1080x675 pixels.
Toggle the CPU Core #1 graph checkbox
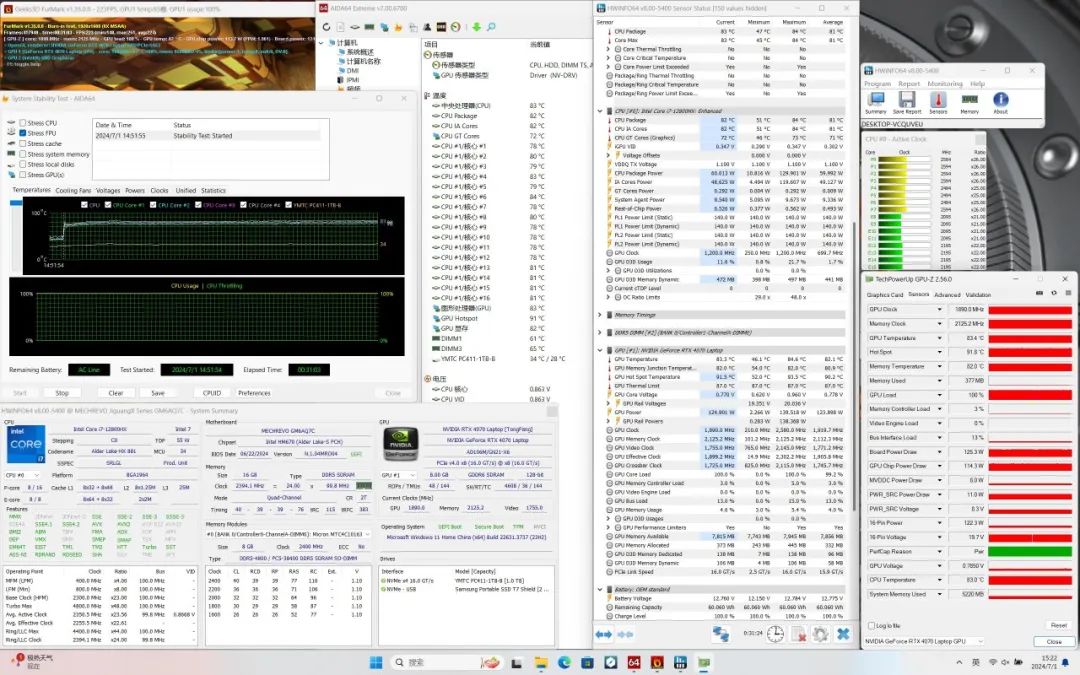point(109,205)
